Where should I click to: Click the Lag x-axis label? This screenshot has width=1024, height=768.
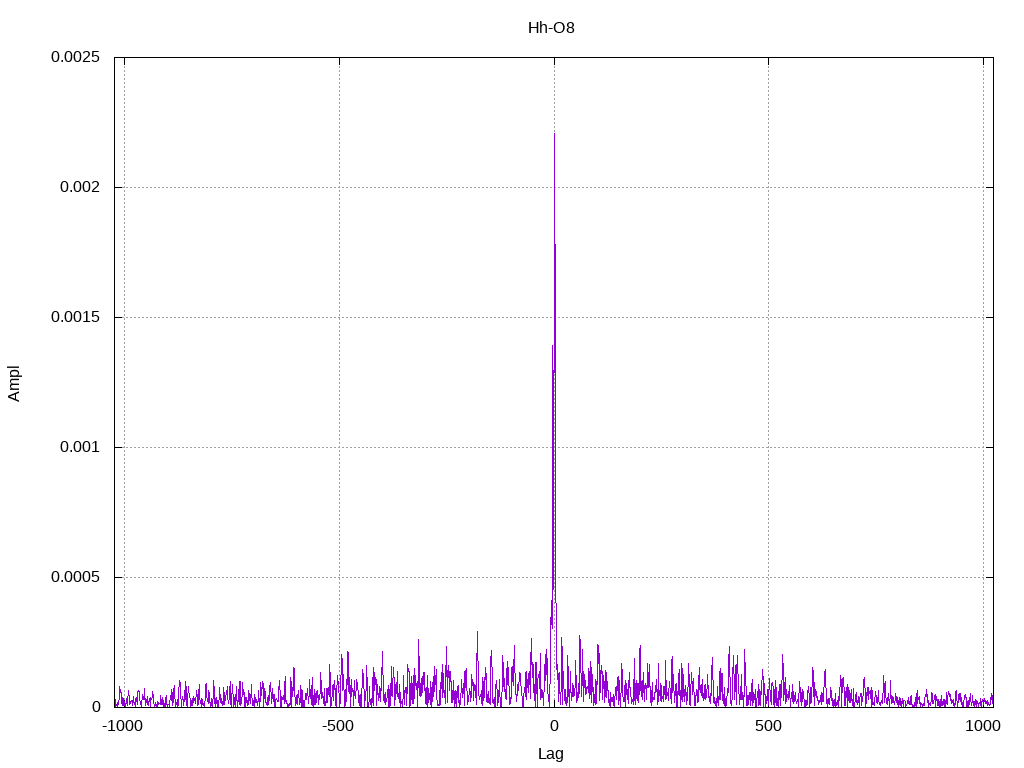coord(551,754)
